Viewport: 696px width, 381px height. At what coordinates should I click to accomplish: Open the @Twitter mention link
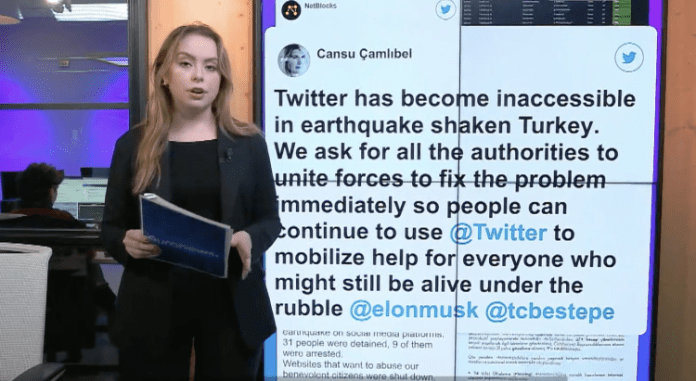[x=498, y=233]
